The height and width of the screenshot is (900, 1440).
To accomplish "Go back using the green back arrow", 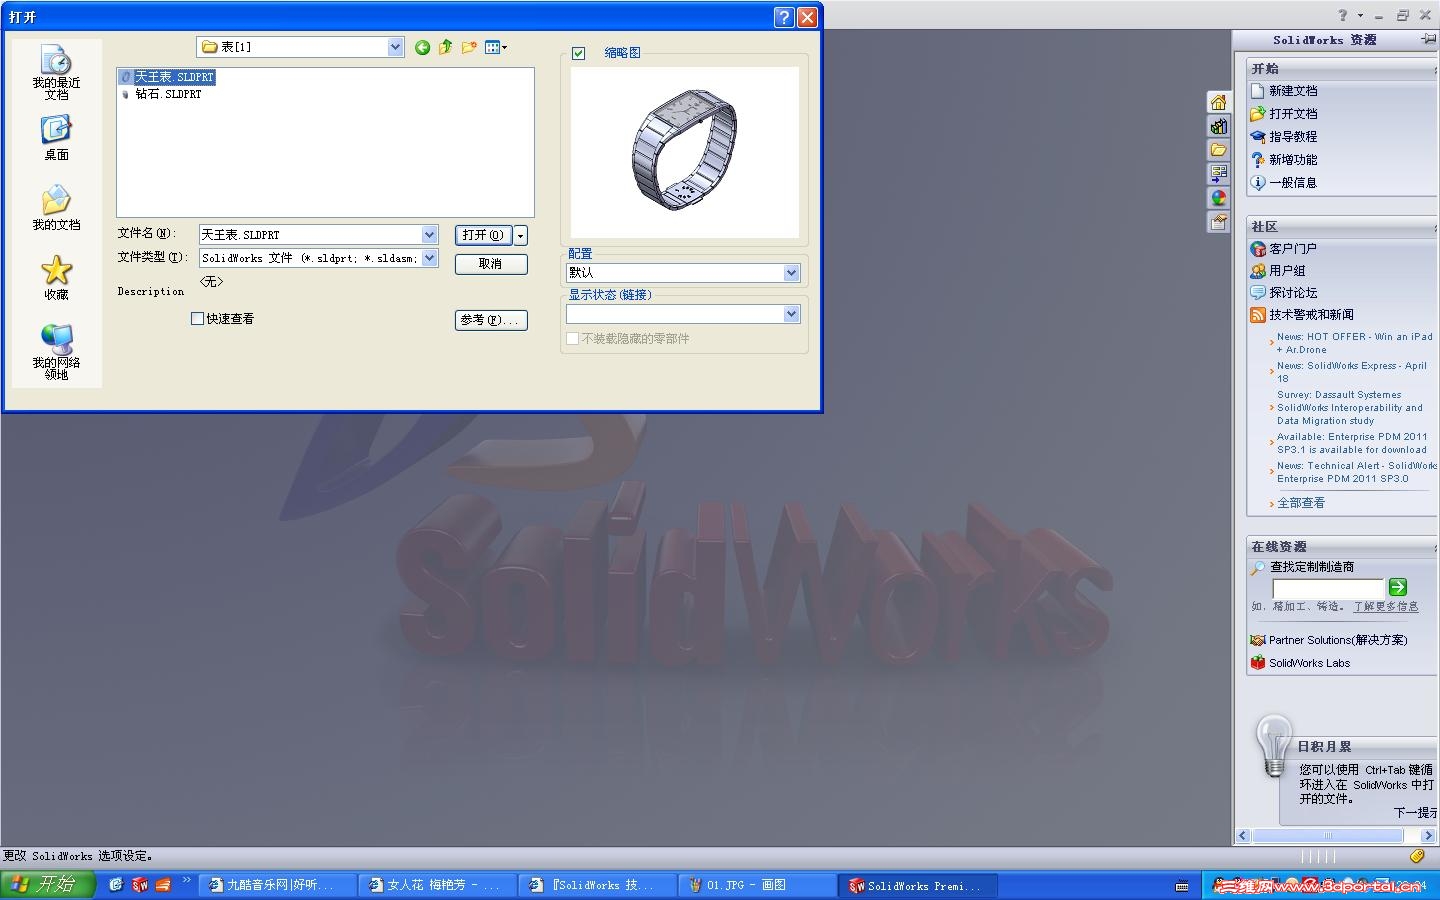I will point(423,47).
